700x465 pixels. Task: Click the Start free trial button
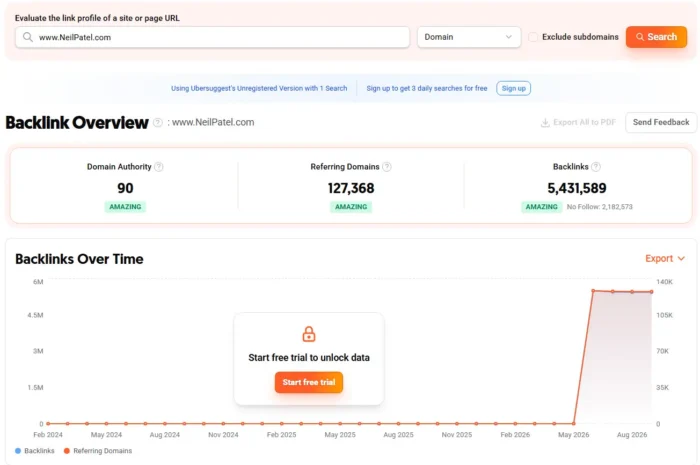pos(309,382)
